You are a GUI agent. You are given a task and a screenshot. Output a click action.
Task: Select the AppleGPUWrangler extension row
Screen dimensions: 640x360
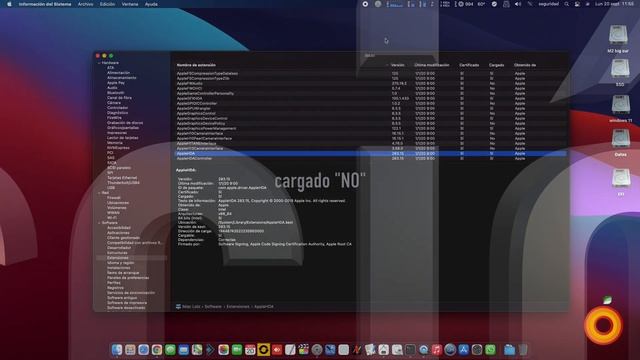[x=371, y=108]
